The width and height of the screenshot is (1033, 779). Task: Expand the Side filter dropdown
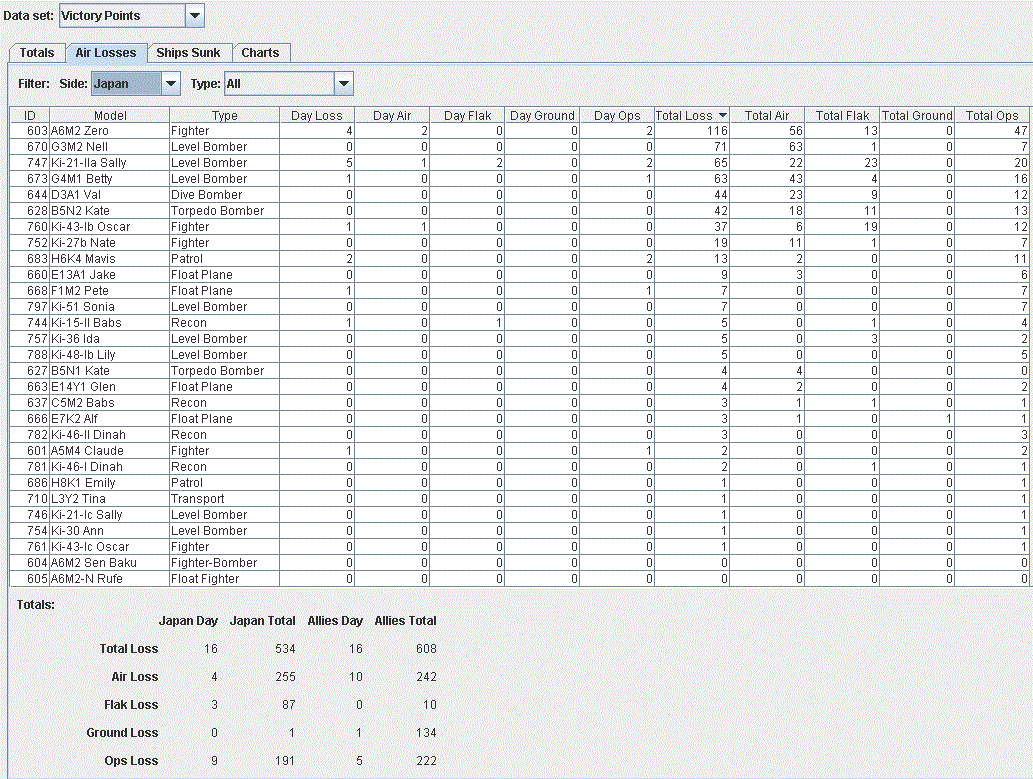171,84
